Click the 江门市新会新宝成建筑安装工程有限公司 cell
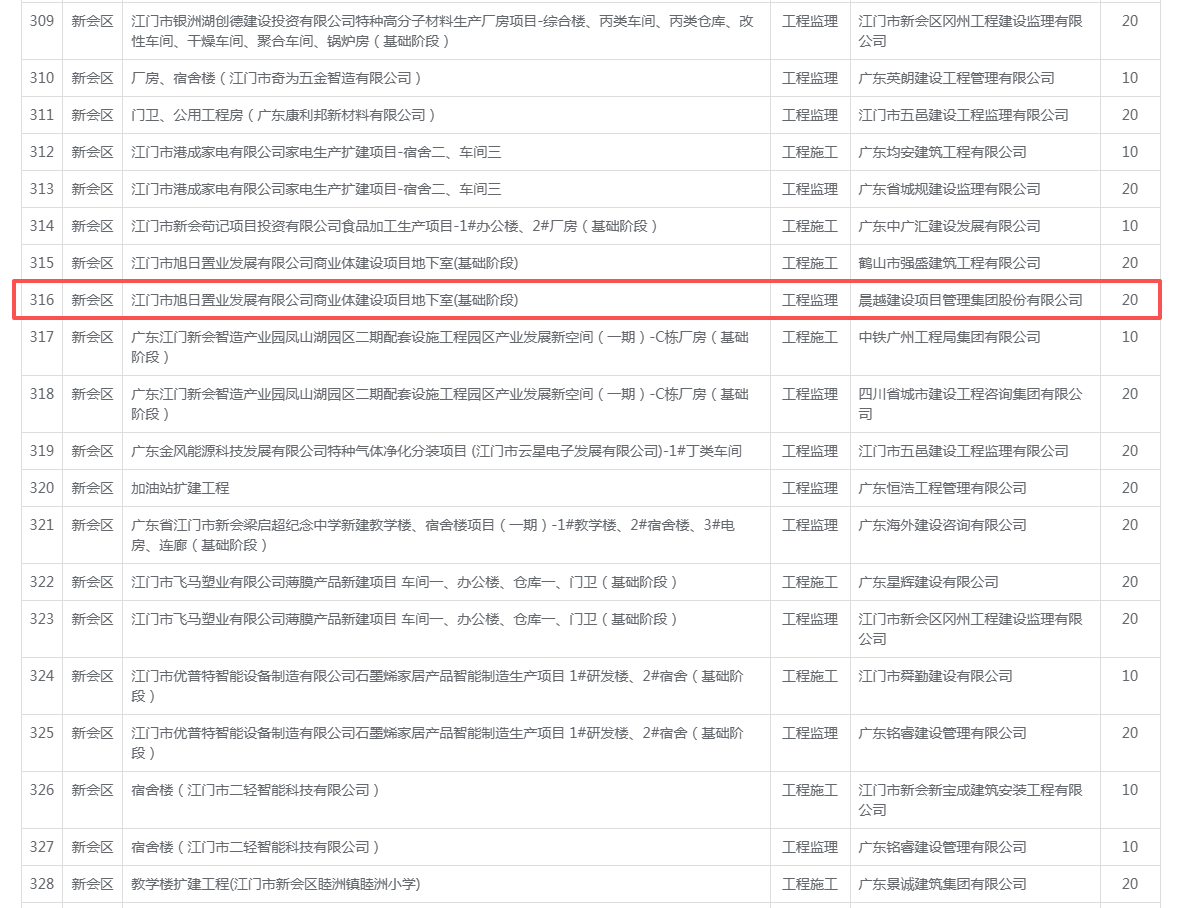Screen dimensions: 1183x908 tap(970, 799)
